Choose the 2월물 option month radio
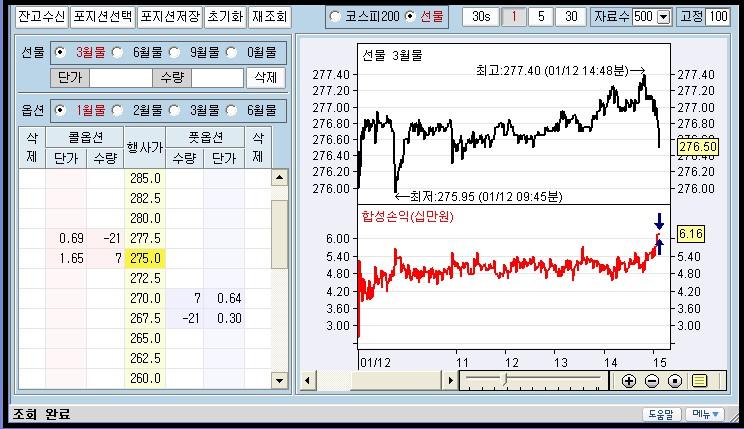The height and width of the screenshot is (429, 744). [118, 110]
